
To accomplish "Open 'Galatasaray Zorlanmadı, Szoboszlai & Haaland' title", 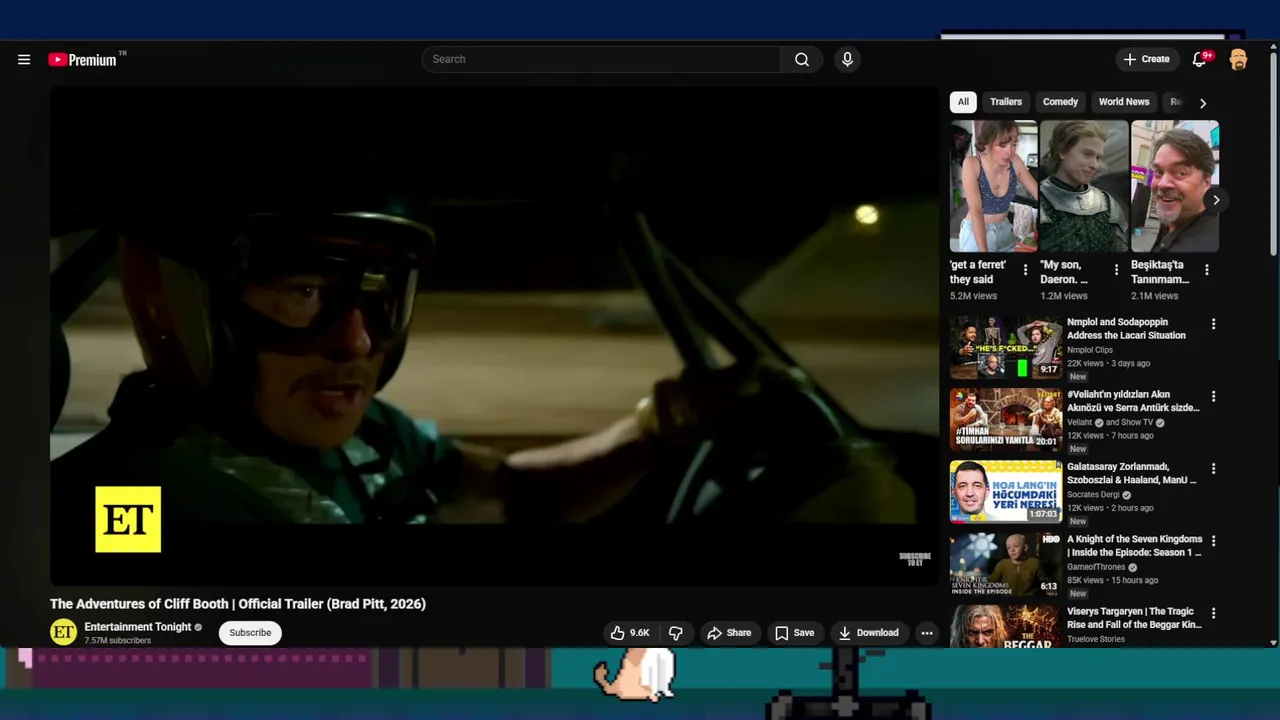I will tap(1132, 473).
